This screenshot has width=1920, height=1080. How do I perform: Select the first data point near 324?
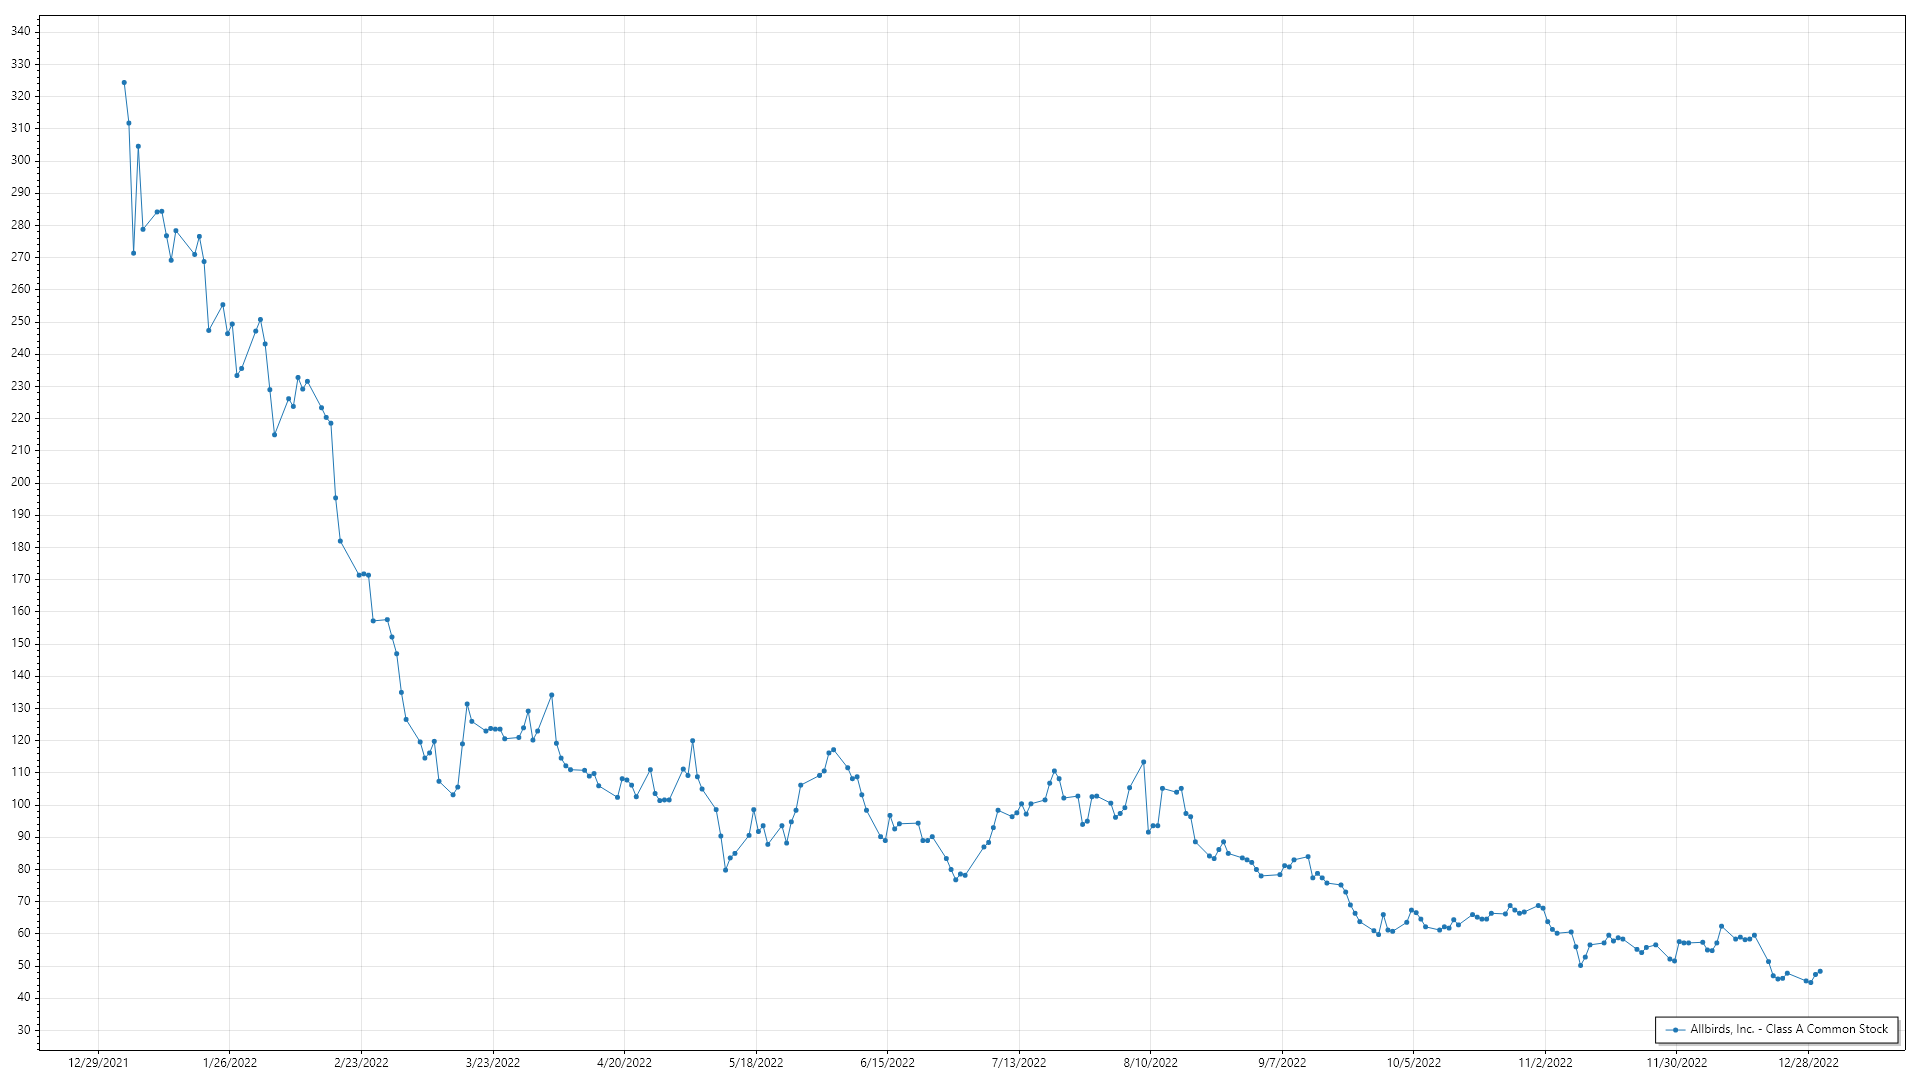tap(124, 83)
